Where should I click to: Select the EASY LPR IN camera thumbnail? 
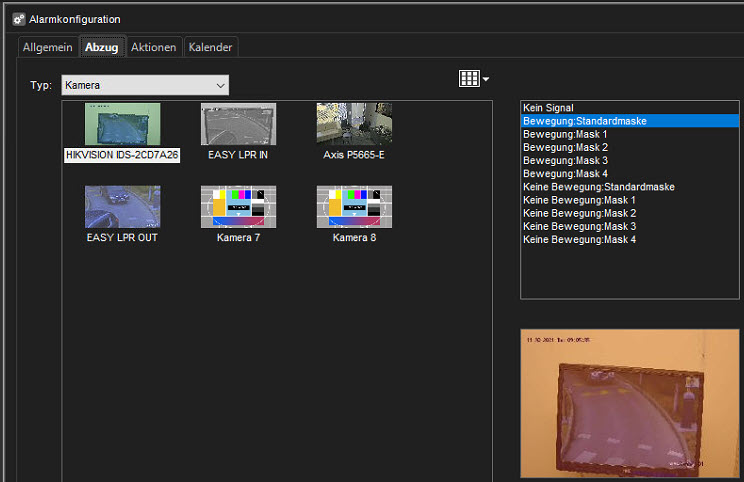(238, 125)
